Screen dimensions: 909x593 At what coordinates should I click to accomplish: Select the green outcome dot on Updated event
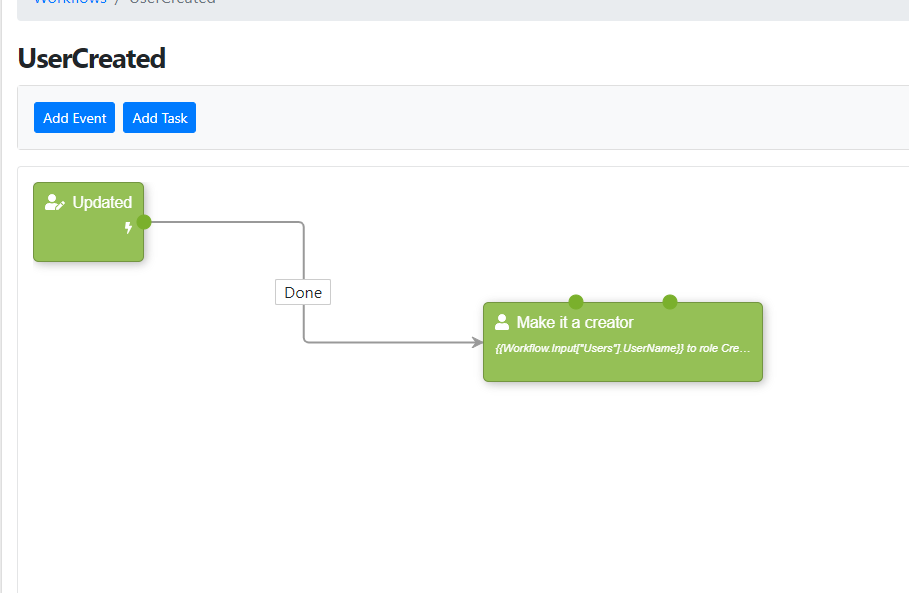coord(144,222)
